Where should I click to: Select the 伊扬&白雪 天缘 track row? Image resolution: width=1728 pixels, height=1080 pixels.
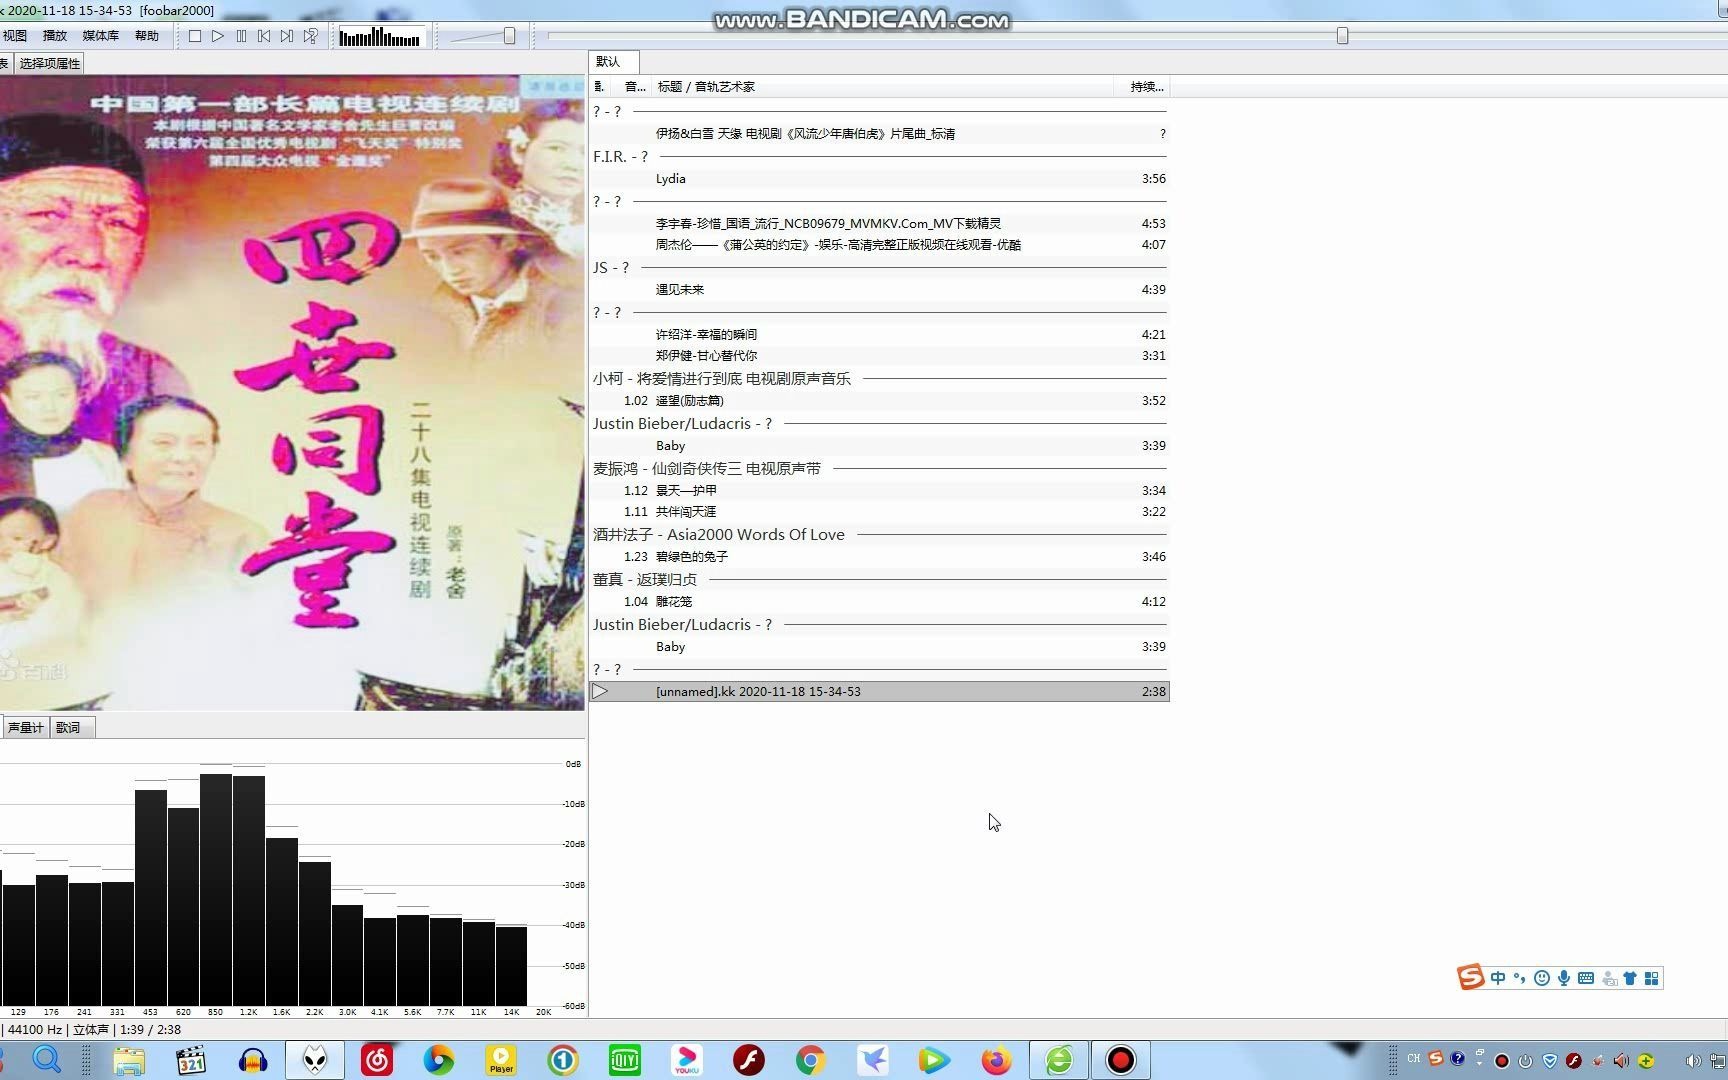click(x=879, y=134)
